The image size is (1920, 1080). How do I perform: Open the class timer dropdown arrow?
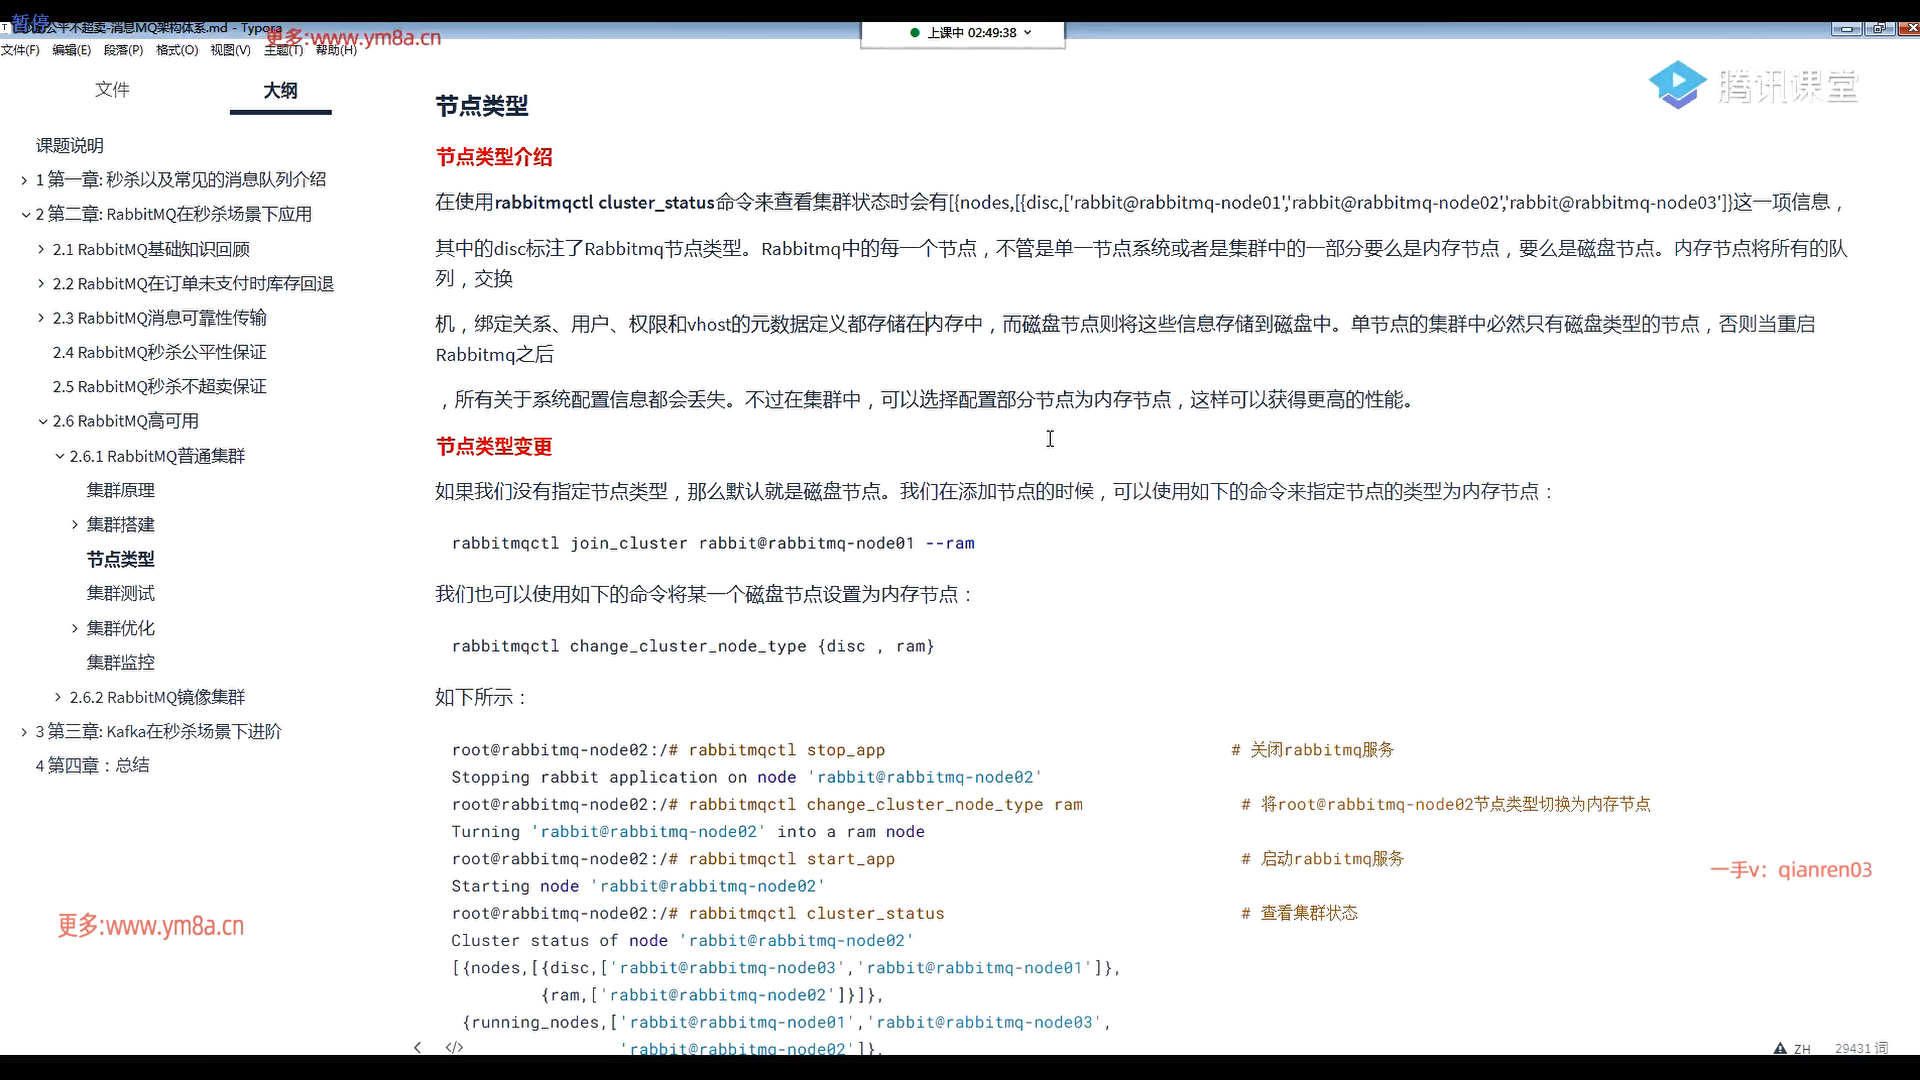coord(1028,32)
